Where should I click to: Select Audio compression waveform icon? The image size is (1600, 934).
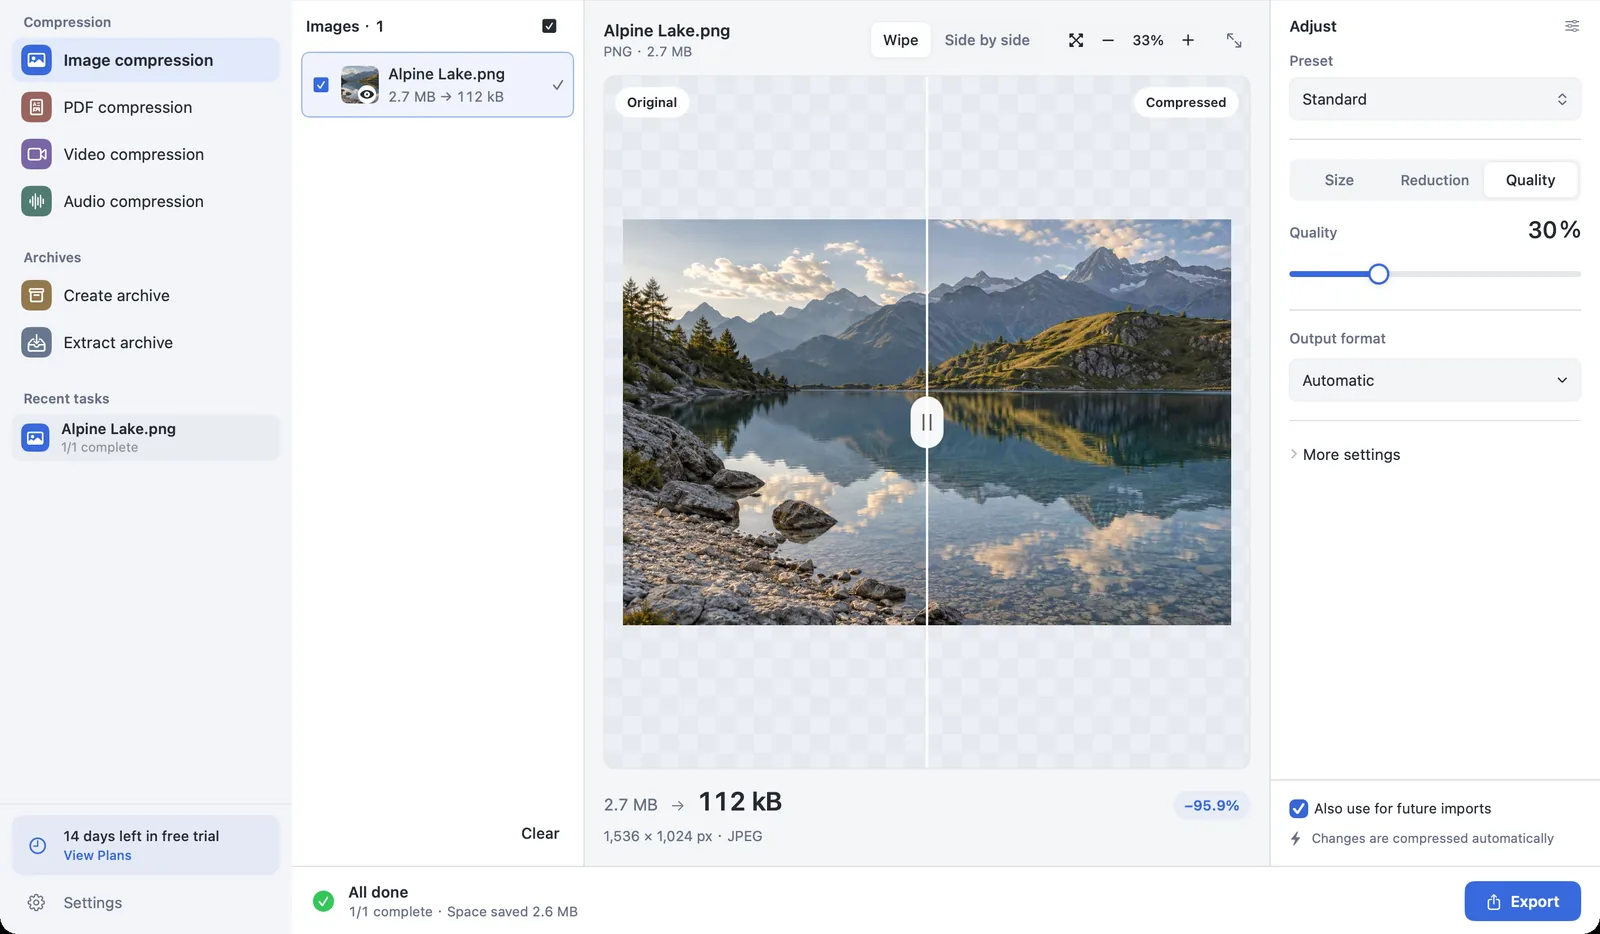click(36, 201)
